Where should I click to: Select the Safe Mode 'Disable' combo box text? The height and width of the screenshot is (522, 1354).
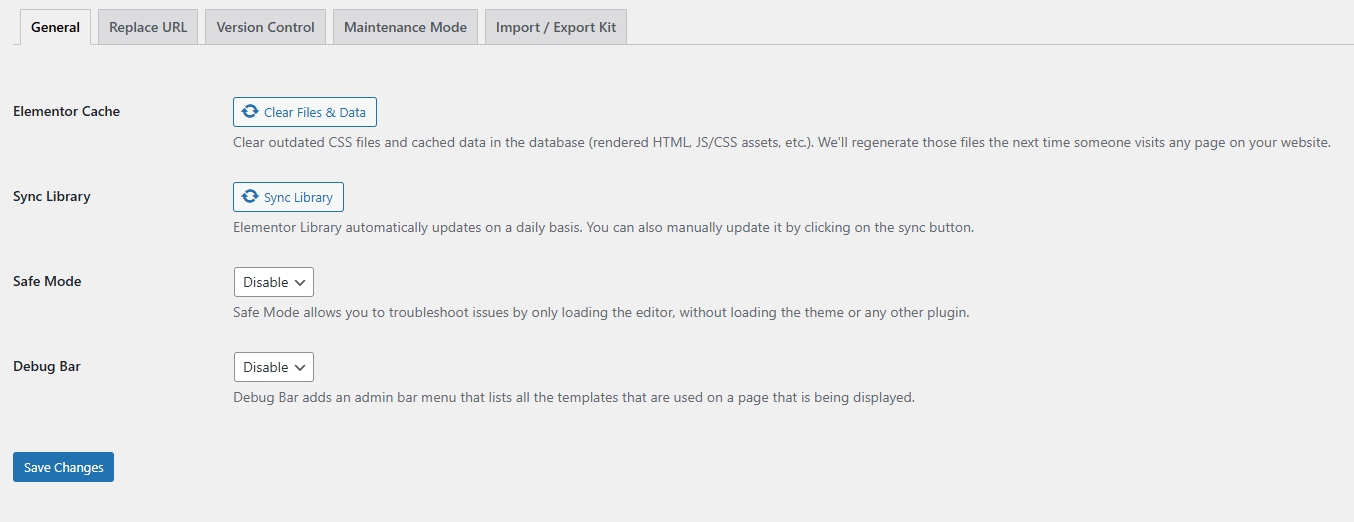coord(265,282)
